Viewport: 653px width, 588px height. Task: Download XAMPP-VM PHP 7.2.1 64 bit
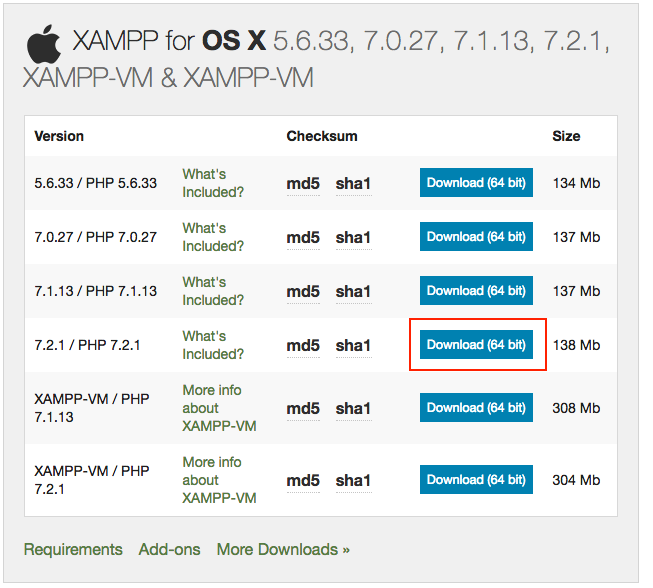click(x=476, y=480)
